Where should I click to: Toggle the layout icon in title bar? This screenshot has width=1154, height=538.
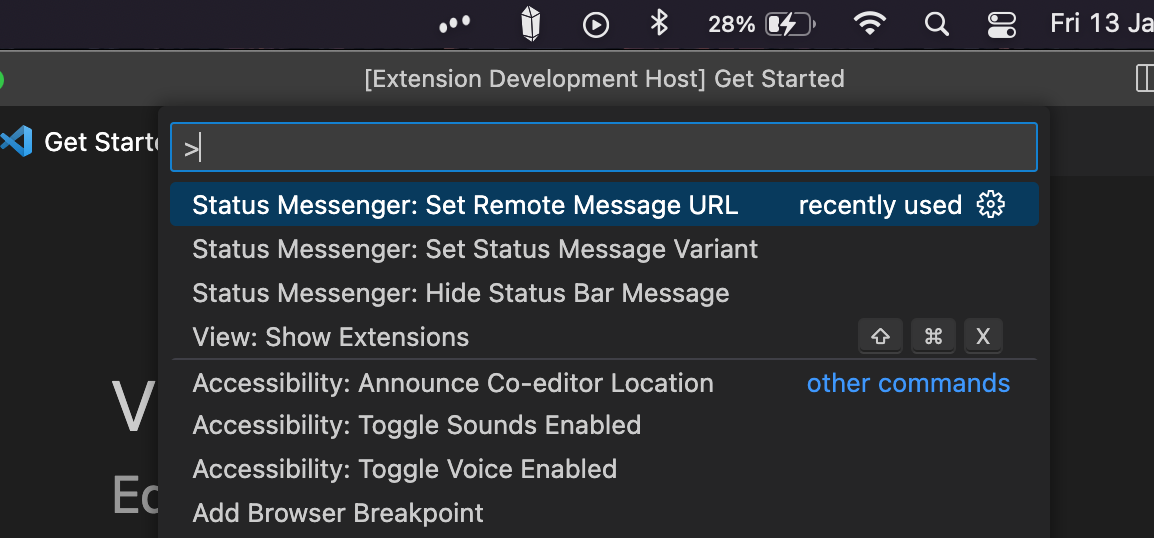[1144, 78]
